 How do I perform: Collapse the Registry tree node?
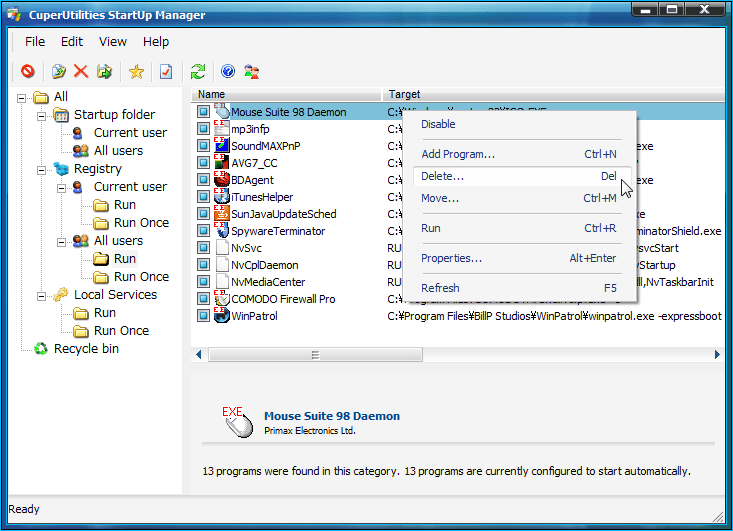(41, 170)
